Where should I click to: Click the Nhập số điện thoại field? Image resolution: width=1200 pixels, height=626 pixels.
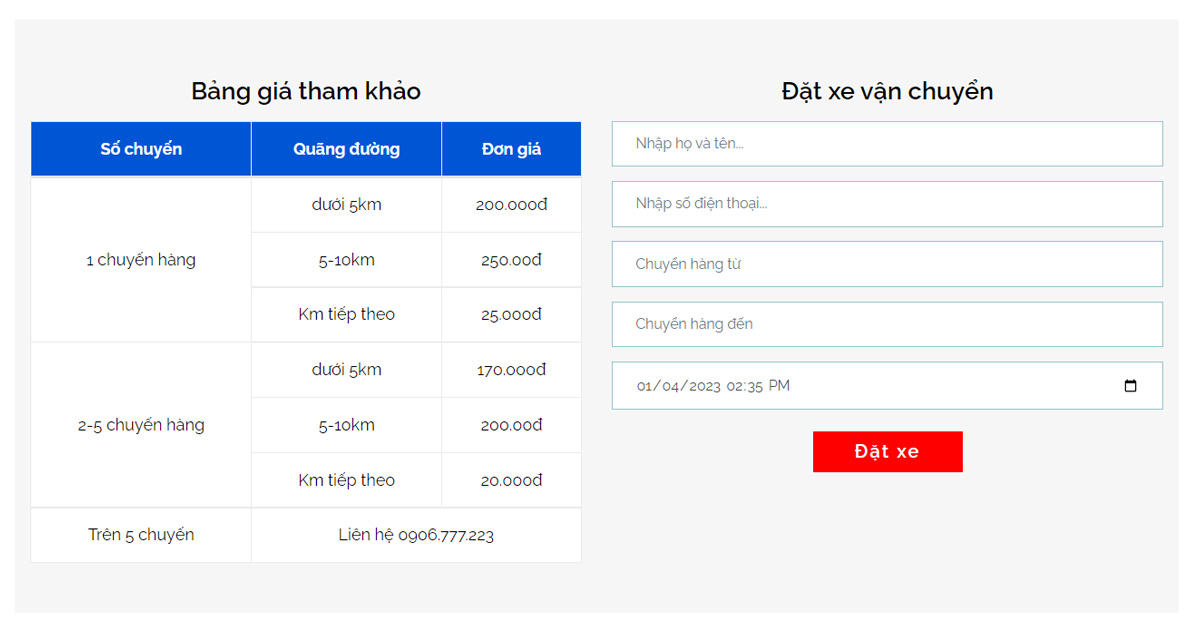(887, 204)
